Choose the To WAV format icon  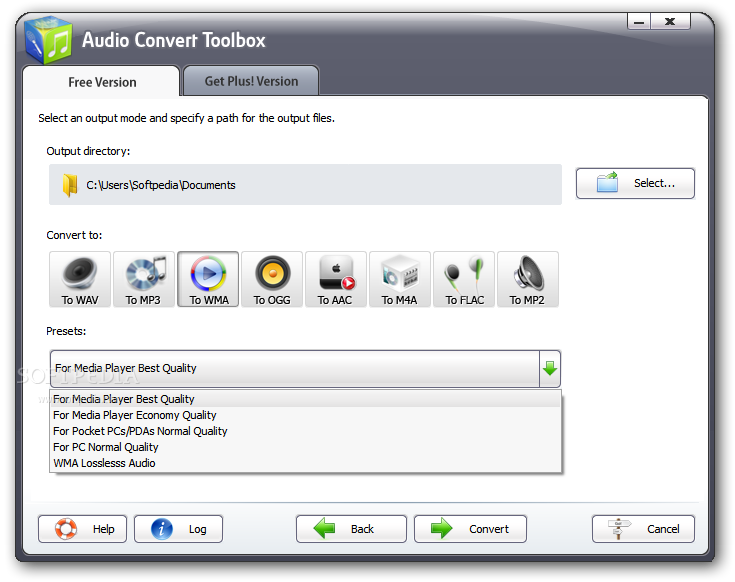(x=80, y=279)
